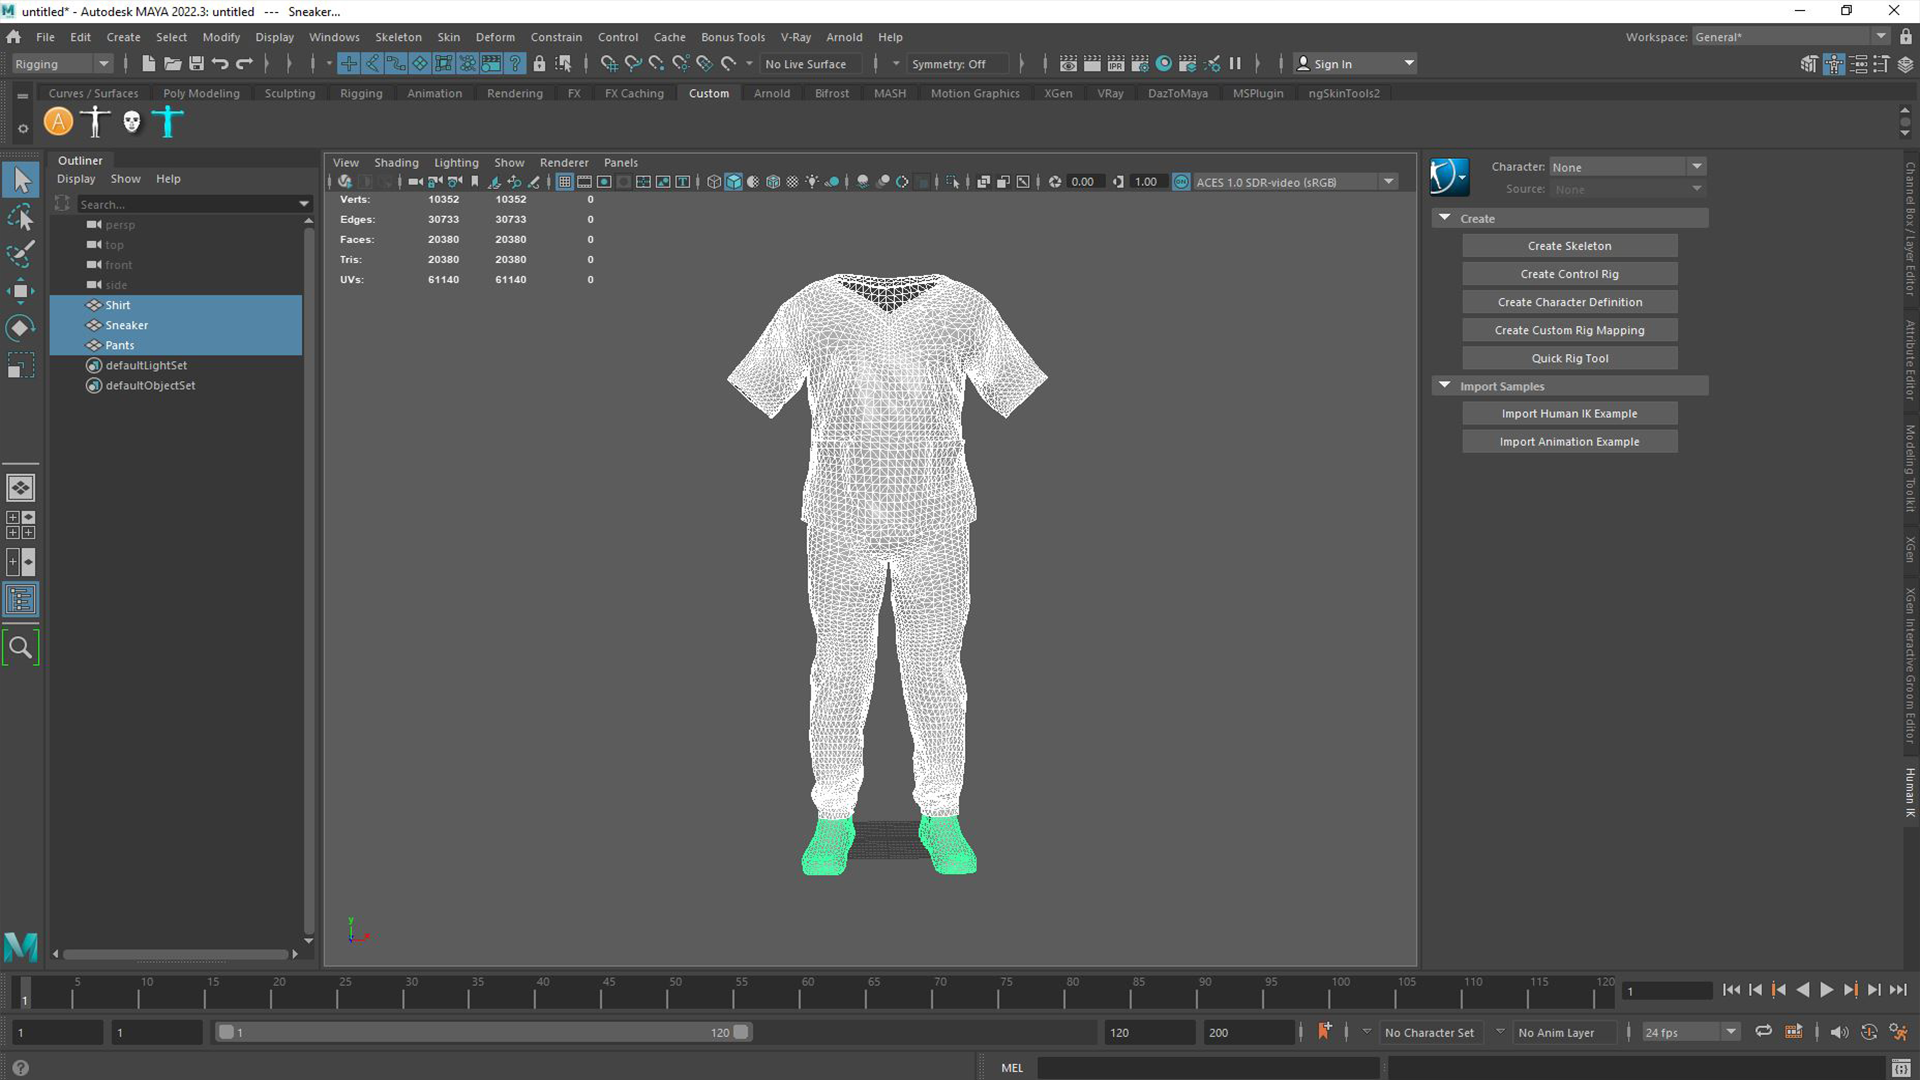
Task: Toggle the audio mute speaker icon
Action: click(1839, 1032)
